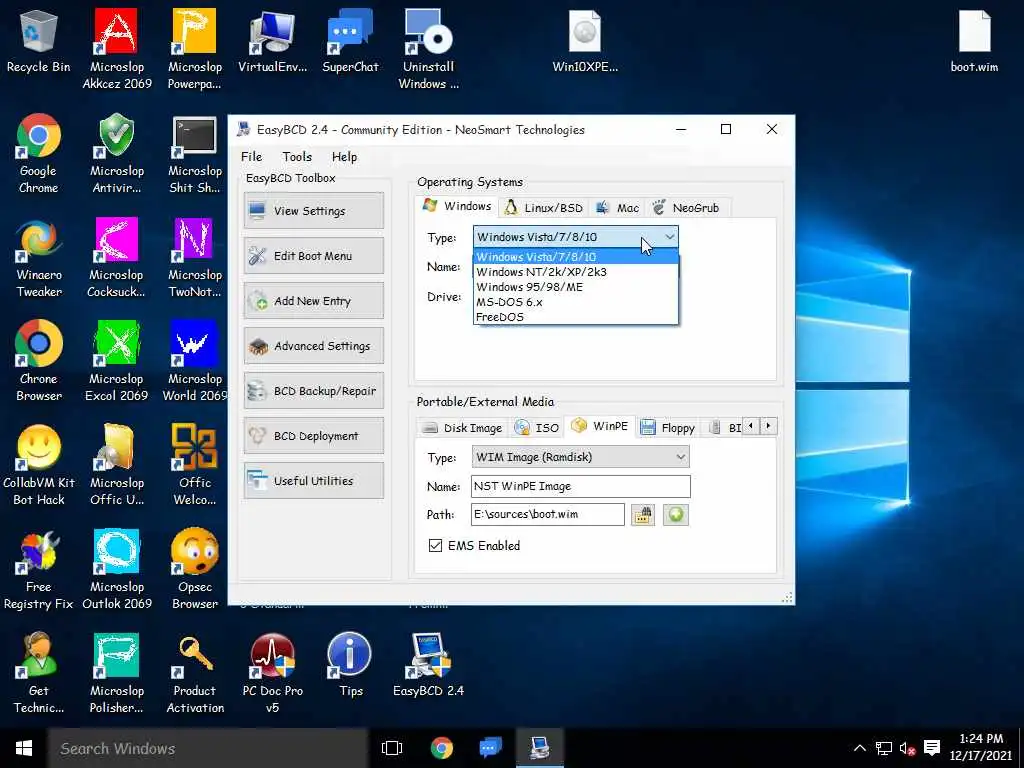Screen dimensions: 1024x768
Task: Select the boot.wim file icon
Action: click(974, 40)
